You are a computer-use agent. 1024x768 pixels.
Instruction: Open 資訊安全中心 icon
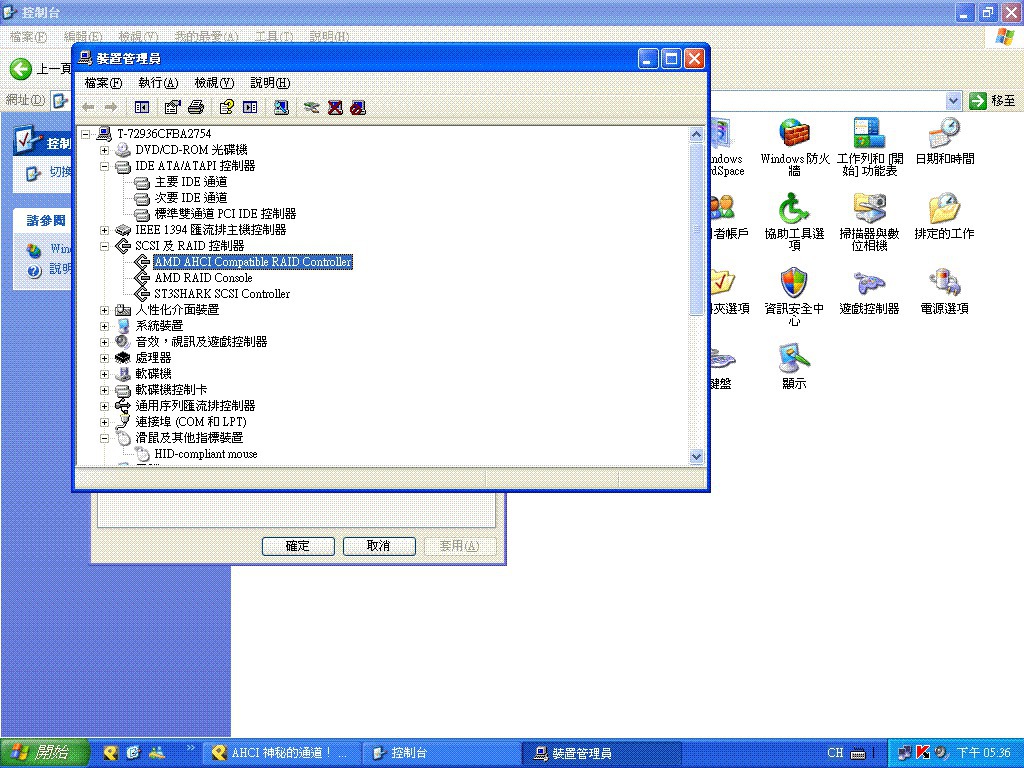click(794, 297)
